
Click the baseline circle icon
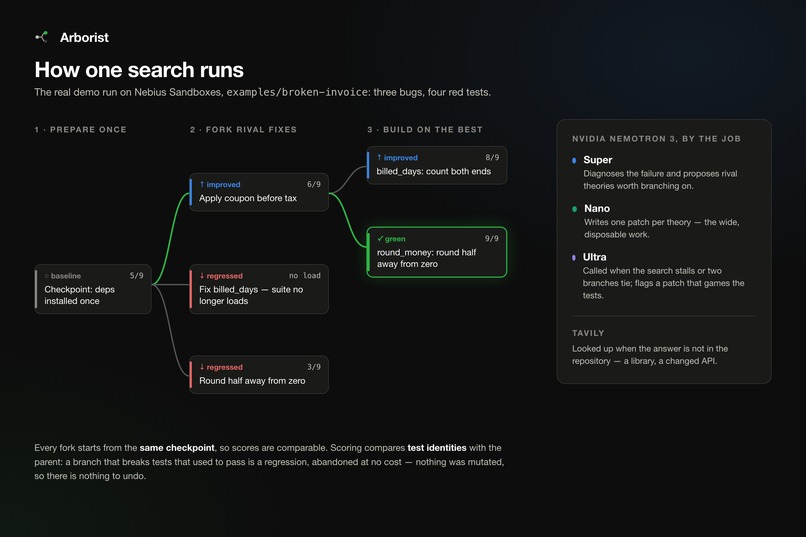pyautogui.click(x=47, y=276)
